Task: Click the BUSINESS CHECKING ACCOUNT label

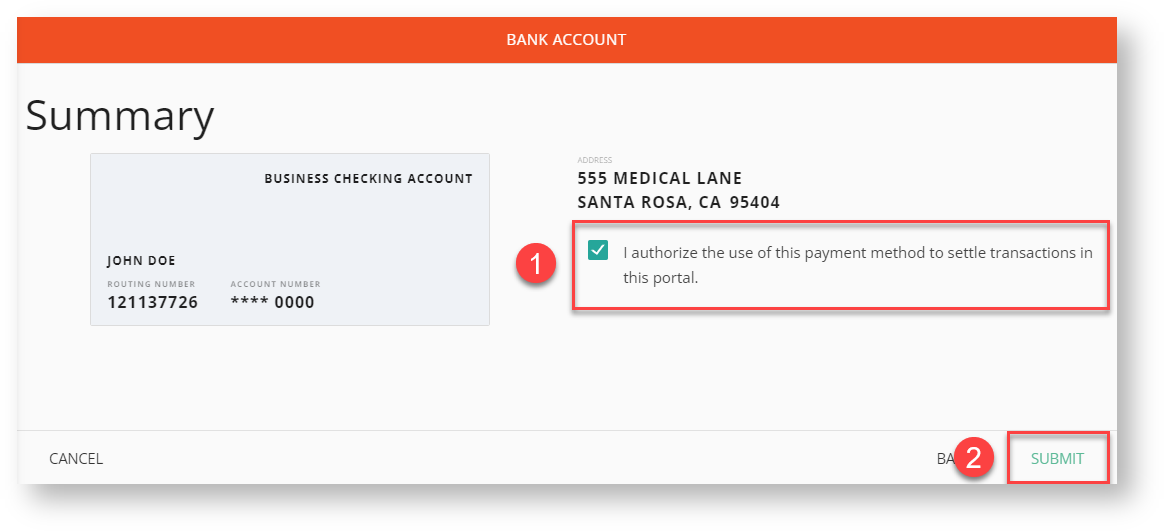Action: click(368, 179)
